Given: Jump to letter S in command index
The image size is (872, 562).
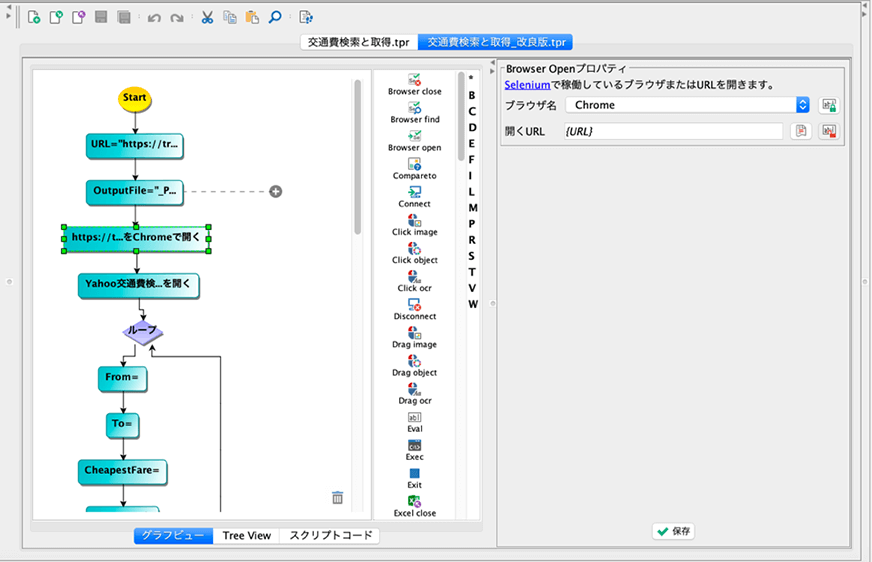Looking at the screenshot, I should click(x=472, y=256).
